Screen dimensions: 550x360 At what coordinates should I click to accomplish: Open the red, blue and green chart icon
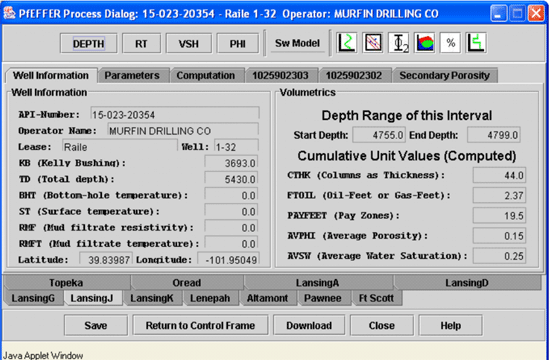[x=424, y=43]
